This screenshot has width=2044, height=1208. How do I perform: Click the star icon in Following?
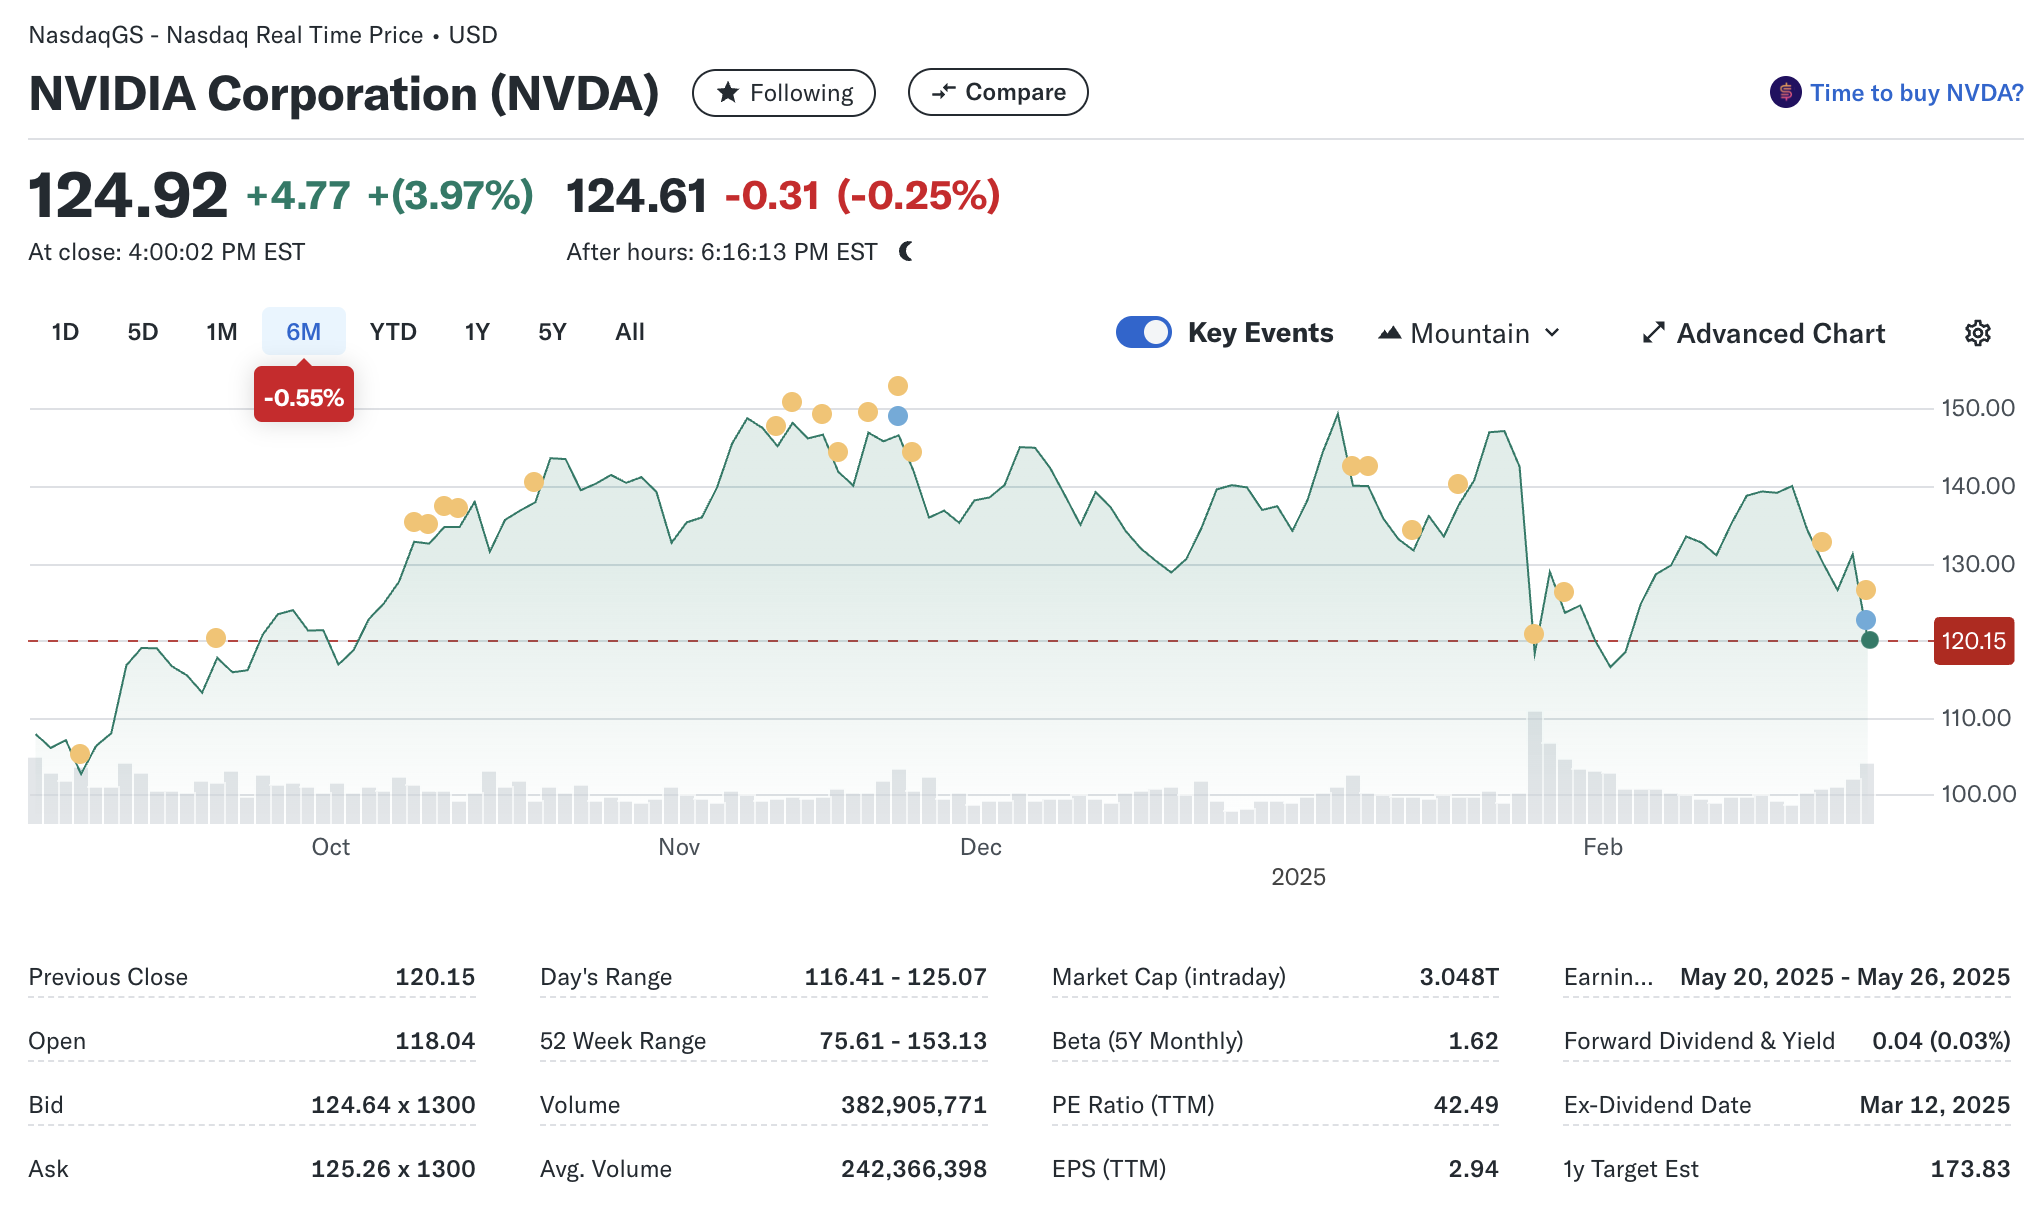(x=728, y=93)
